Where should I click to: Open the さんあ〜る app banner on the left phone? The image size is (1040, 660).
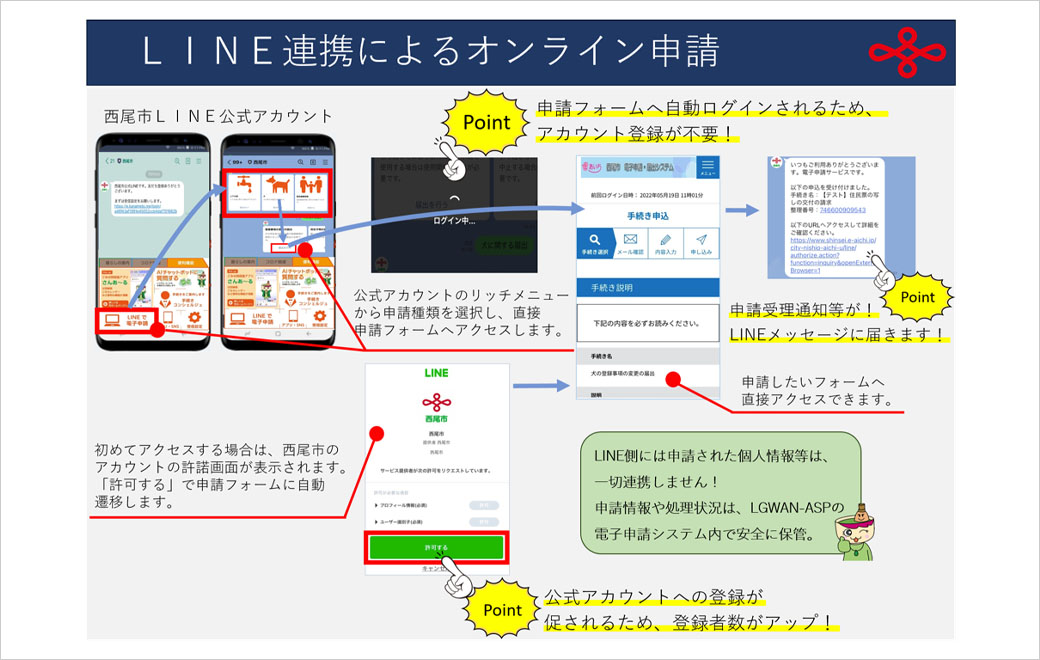point(125,288)
